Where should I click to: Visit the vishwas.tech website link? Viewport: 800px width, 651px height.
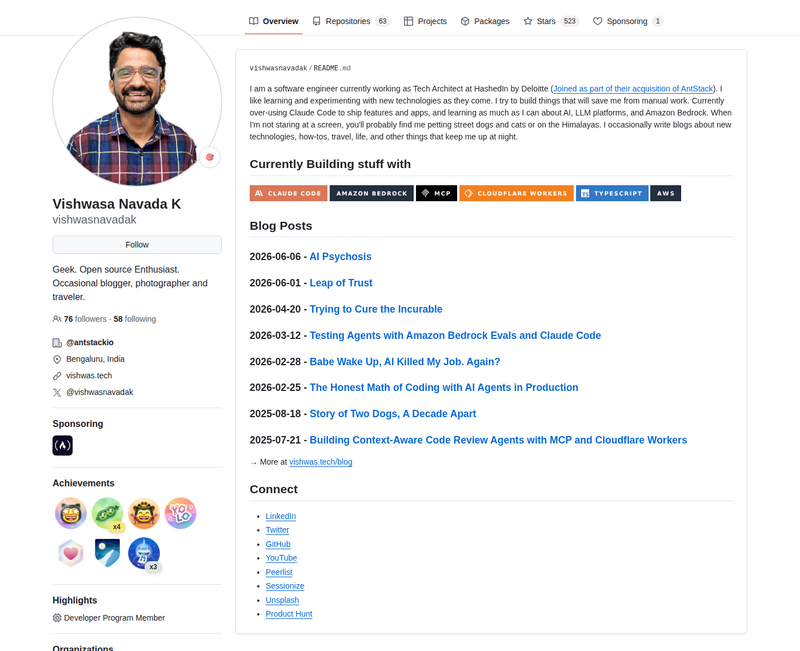(89, 375)
